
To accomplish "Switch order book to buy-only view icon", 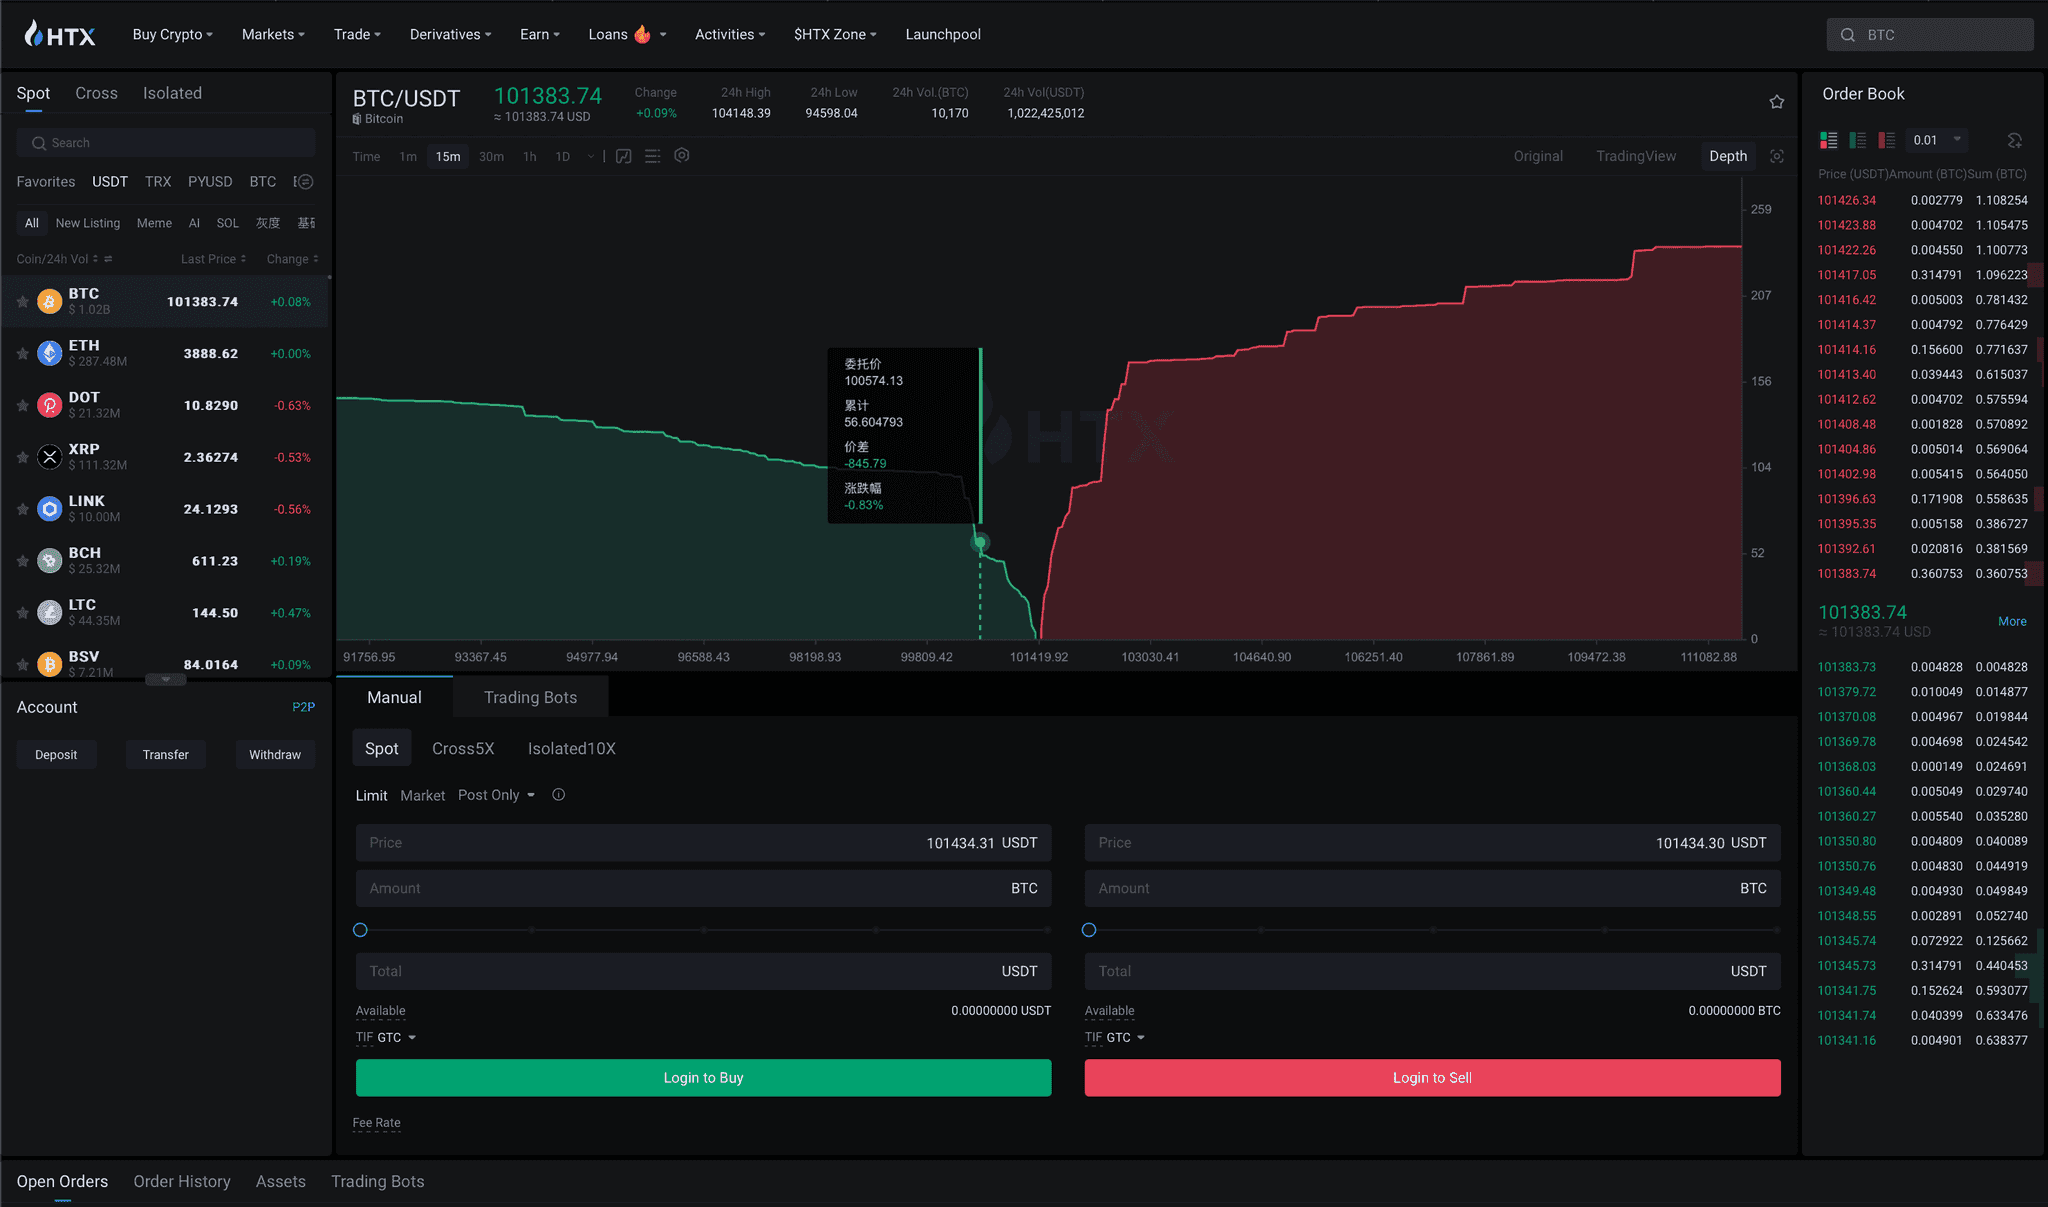I will pyautogui.click(x=1858, y=140).
